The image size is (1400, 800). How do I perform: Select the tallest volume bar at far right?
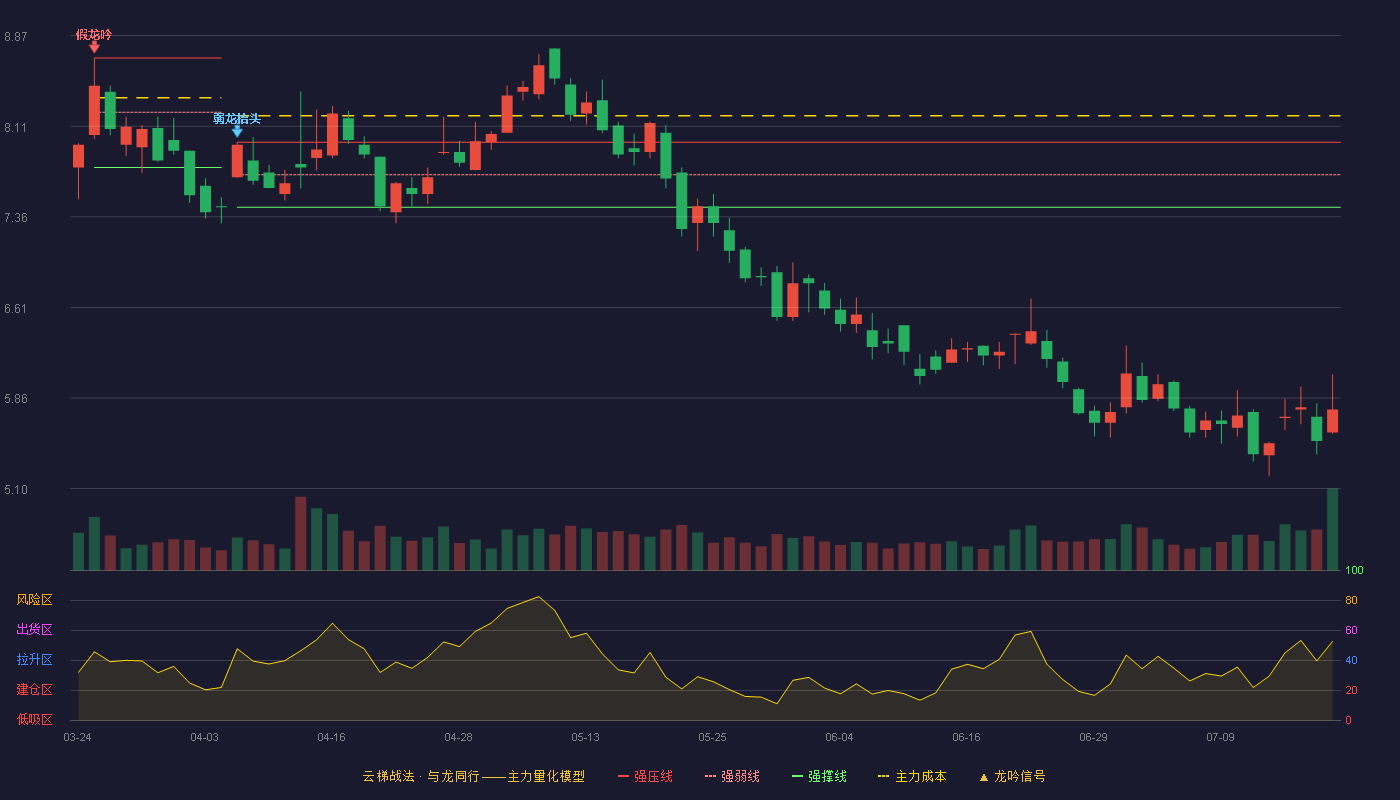pyautogui.click(x=1332, y=529)
